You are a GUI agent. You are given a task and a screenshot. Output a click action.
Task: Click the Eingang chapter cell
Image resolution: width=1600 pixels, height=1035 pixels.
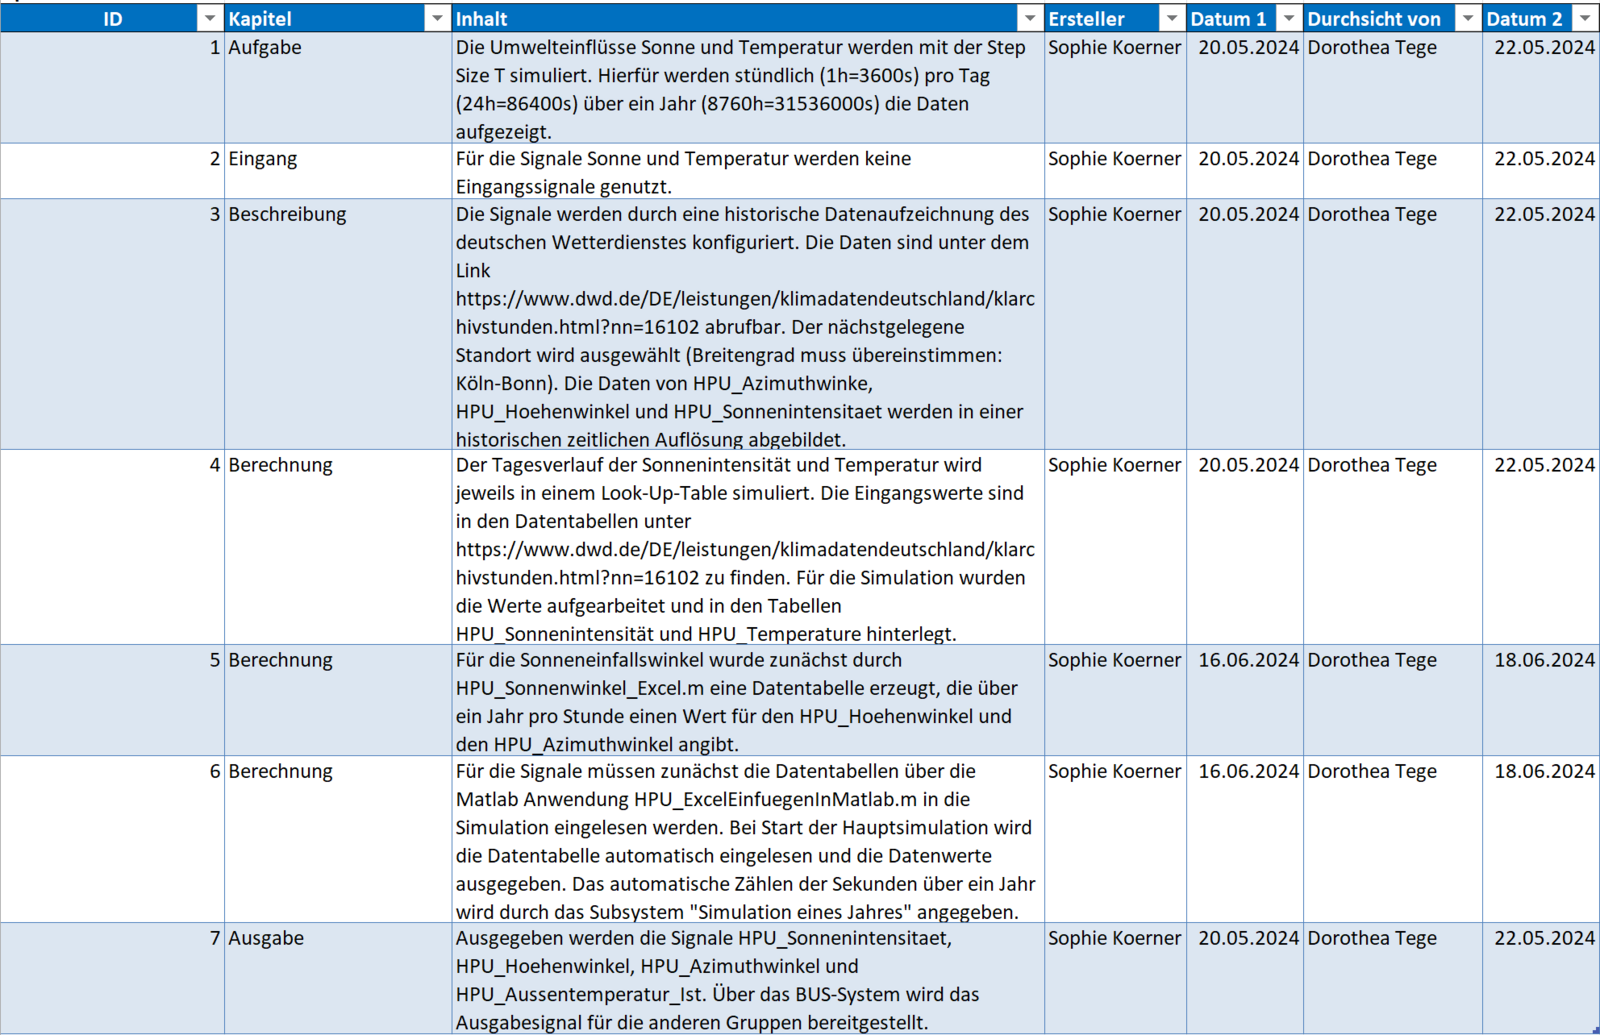click(x=263, y=159)
